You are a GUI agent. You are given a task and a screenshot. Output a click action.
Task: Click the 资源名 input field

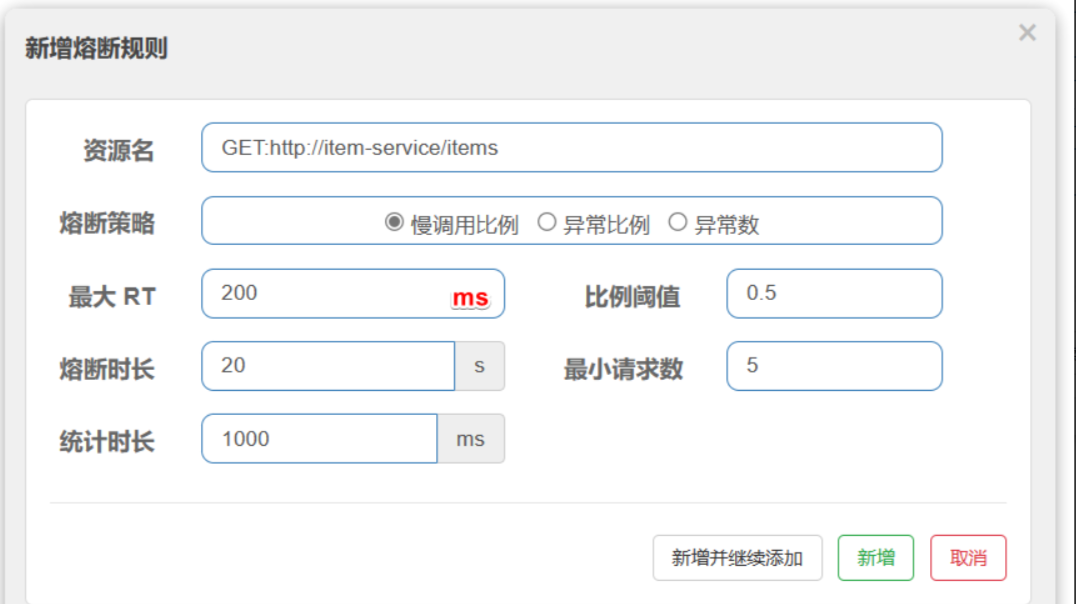click(571, 148)
